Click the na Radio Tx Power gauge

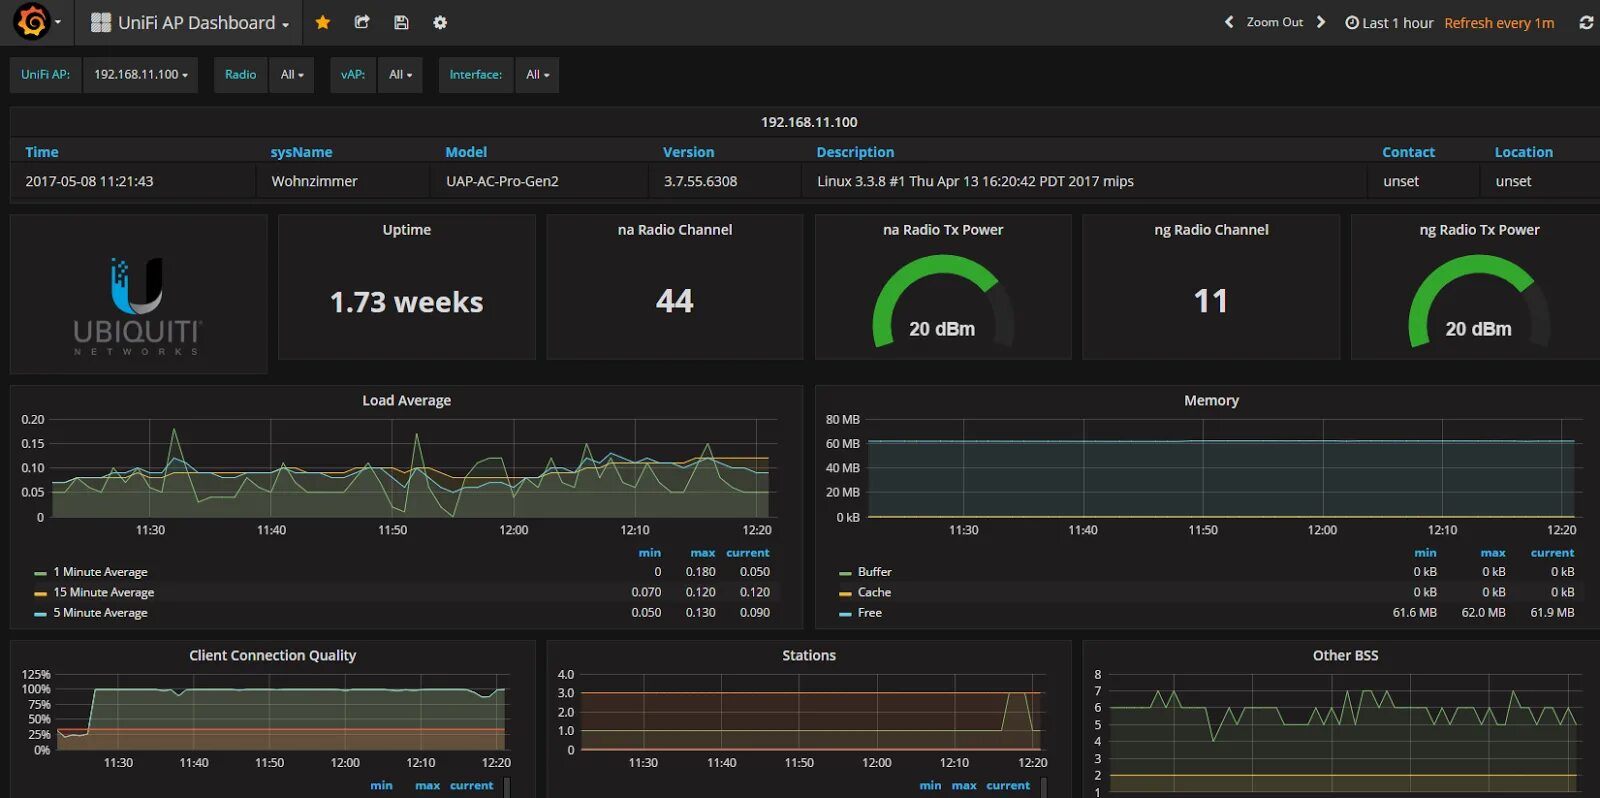942,301
